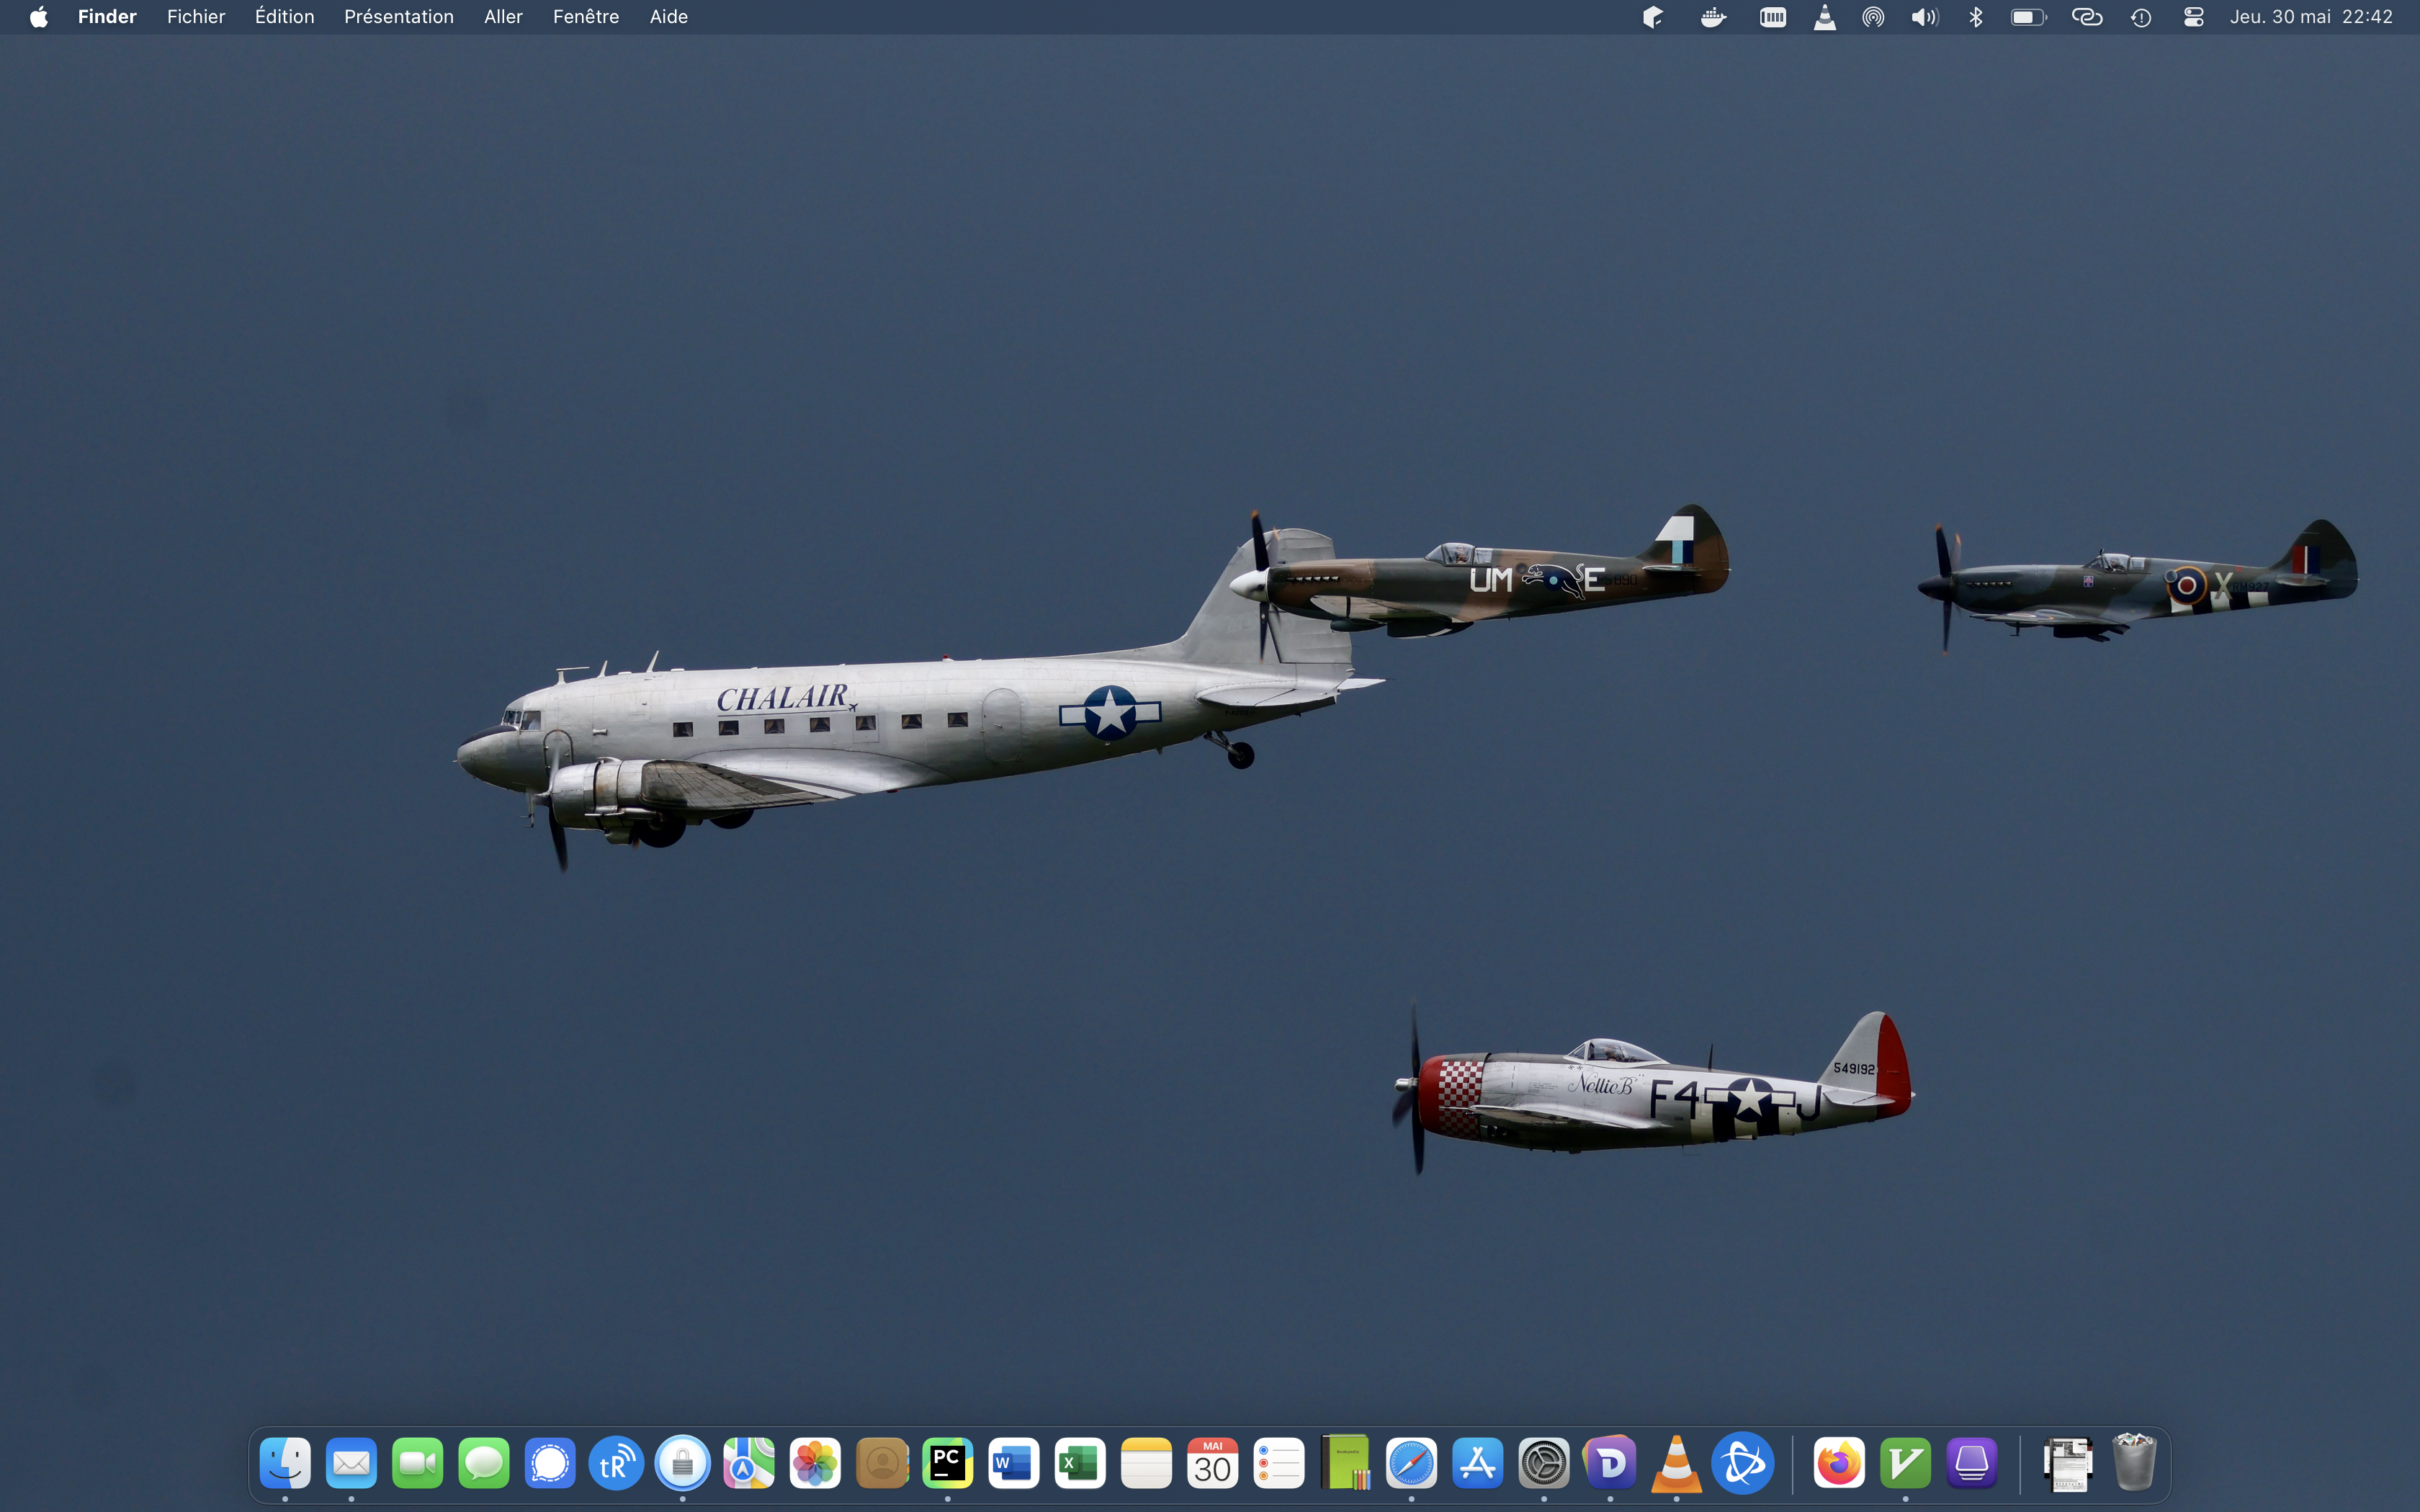Toggle Bluetooth from the menu bar icon

[1975, 17]
